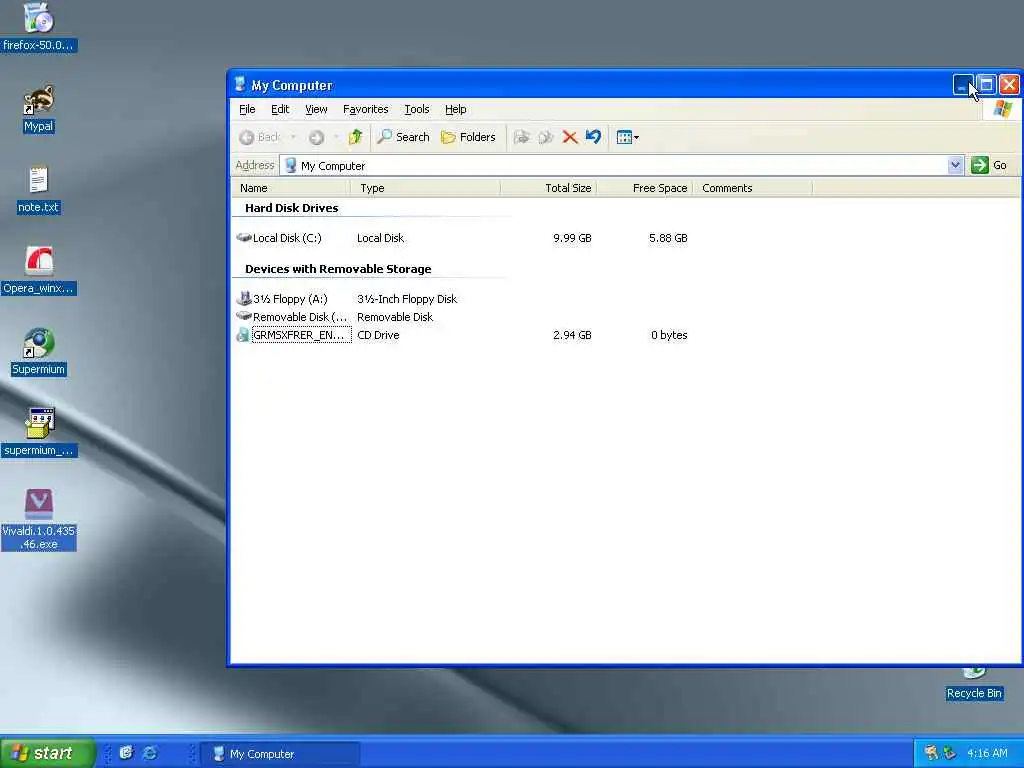Screen dimensions: 1024x768
Task: Maximize the My Computer window
Action: click(x=986, y=84)
